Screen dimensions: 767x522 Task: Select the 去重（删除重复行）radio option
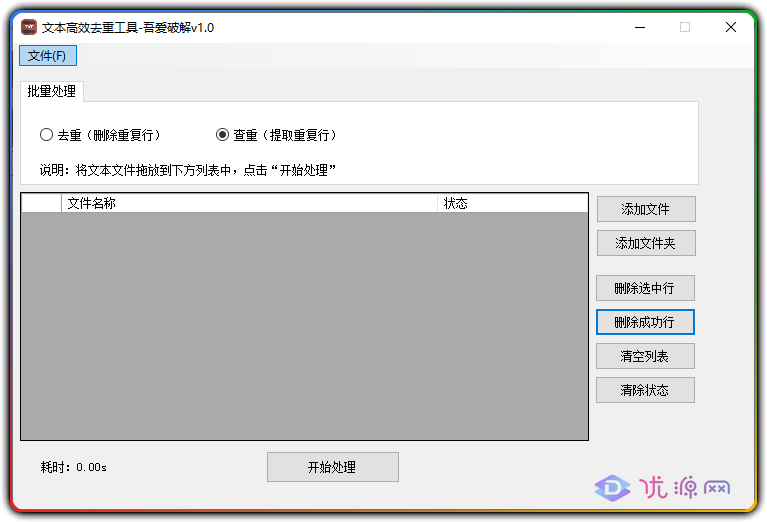tap(46, 135)
